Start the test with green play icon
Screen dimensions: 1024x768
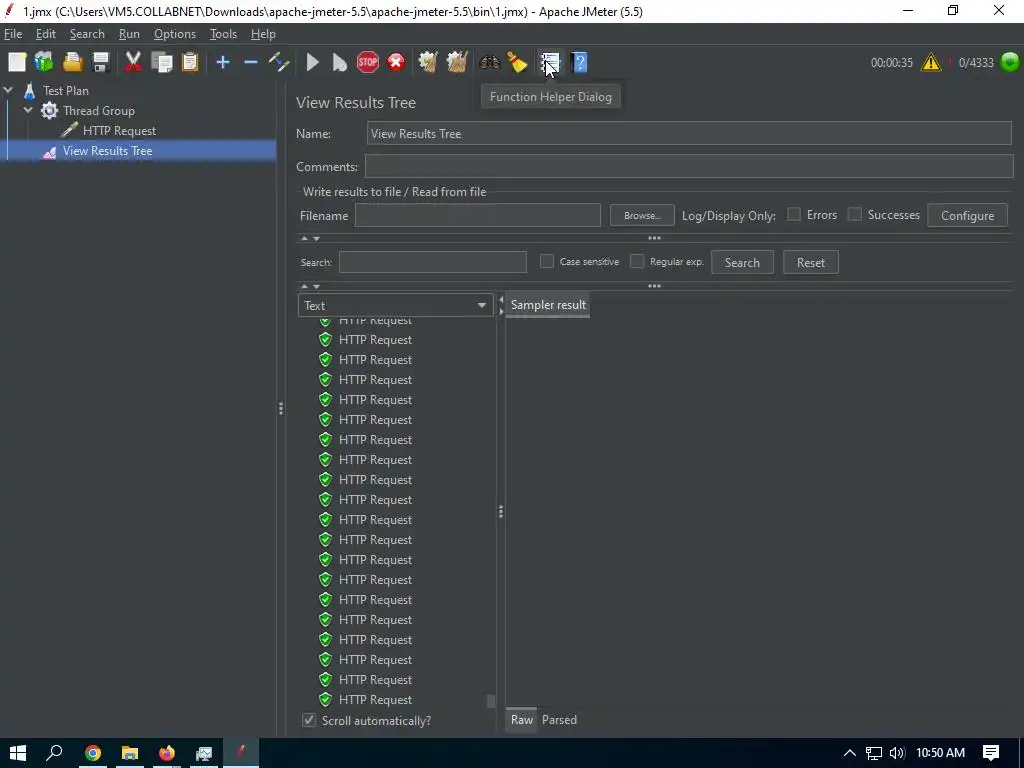pos(313,62)
